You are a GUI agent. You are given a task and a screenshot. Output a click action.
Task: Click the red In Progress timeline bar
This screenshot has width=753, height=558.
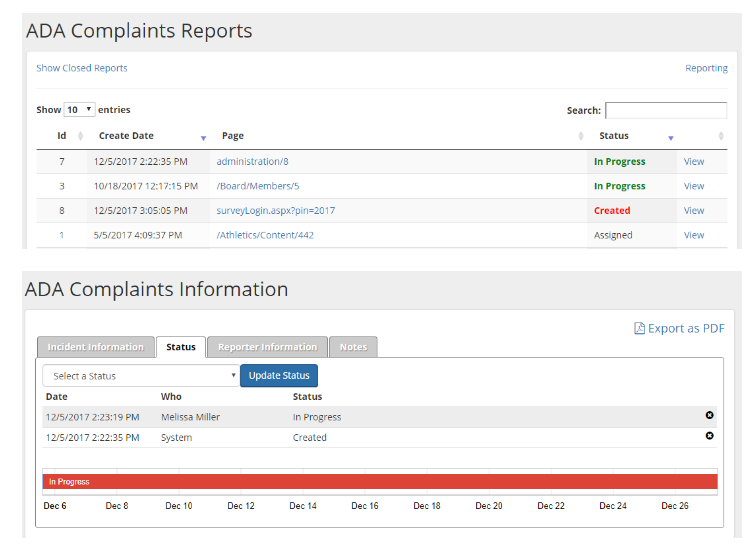click(x=380, y=482)
